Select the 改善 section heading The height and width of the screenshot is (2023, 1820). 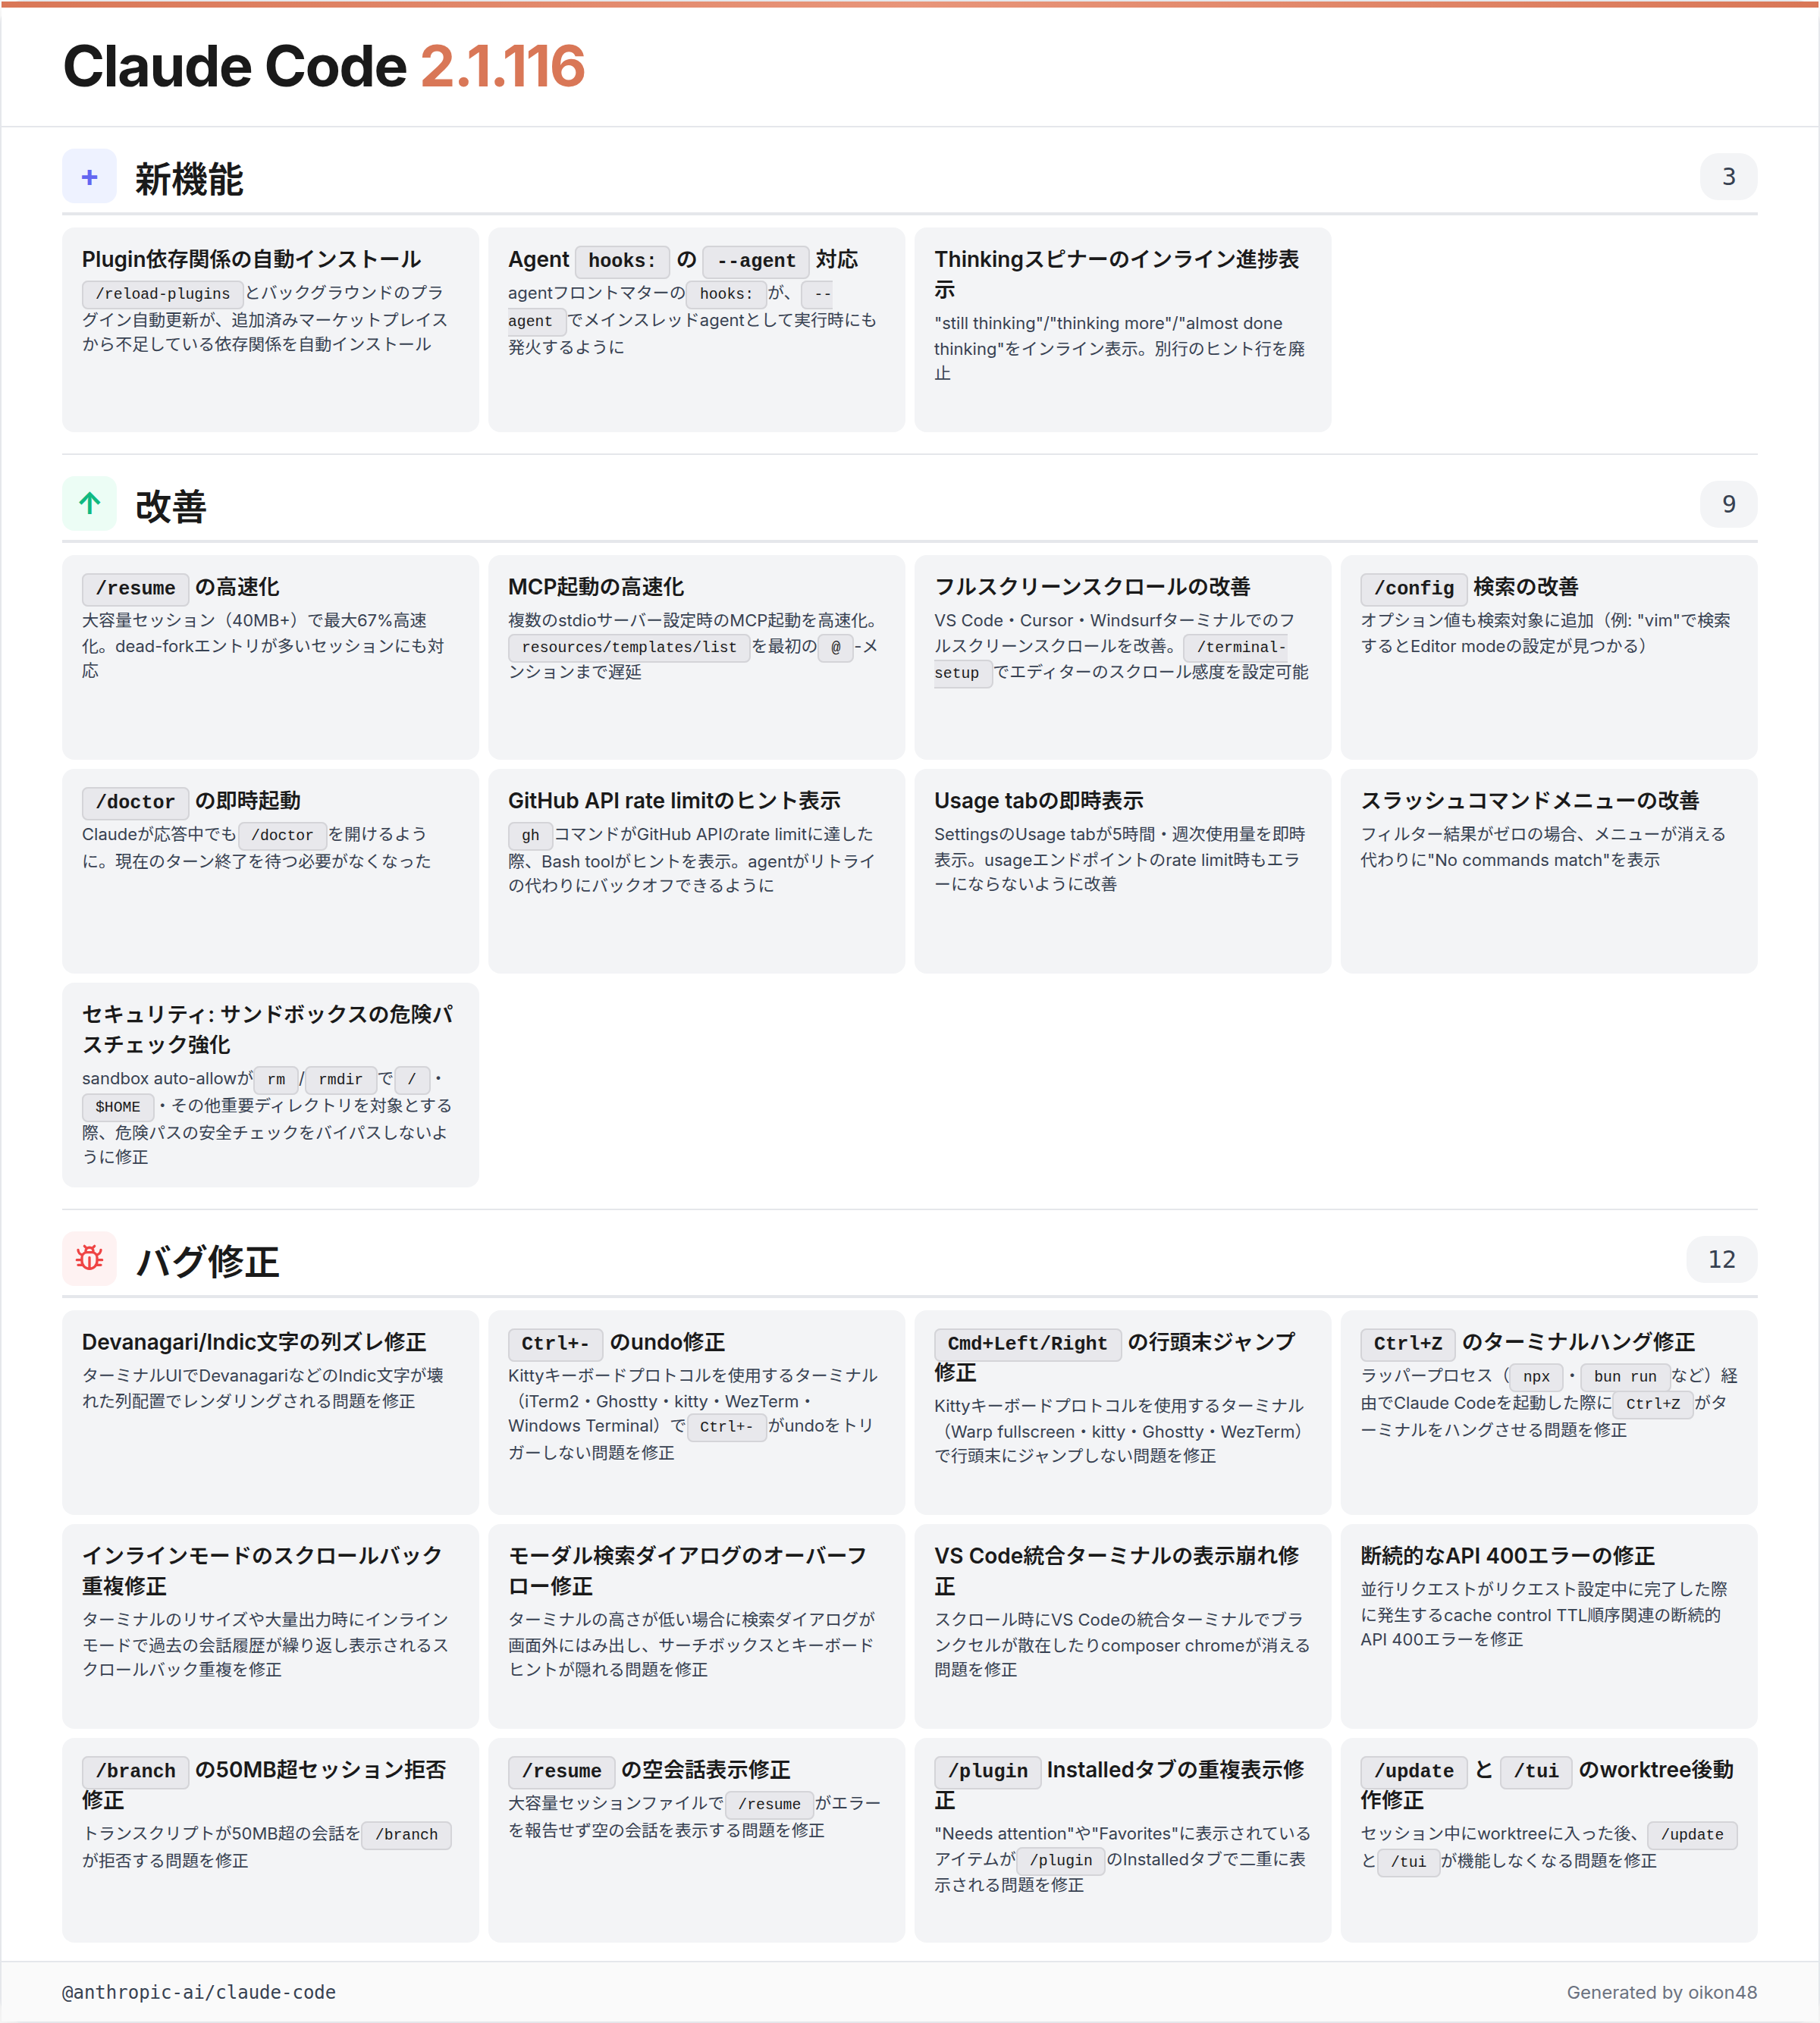click(x=171, y=506)
